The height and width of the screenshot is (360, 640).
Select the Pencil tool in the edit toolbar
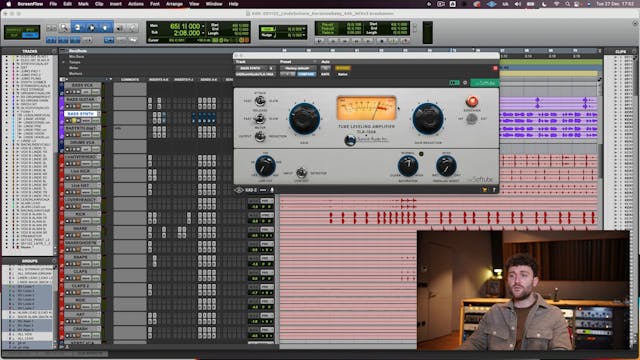click(x=132, y=28)
